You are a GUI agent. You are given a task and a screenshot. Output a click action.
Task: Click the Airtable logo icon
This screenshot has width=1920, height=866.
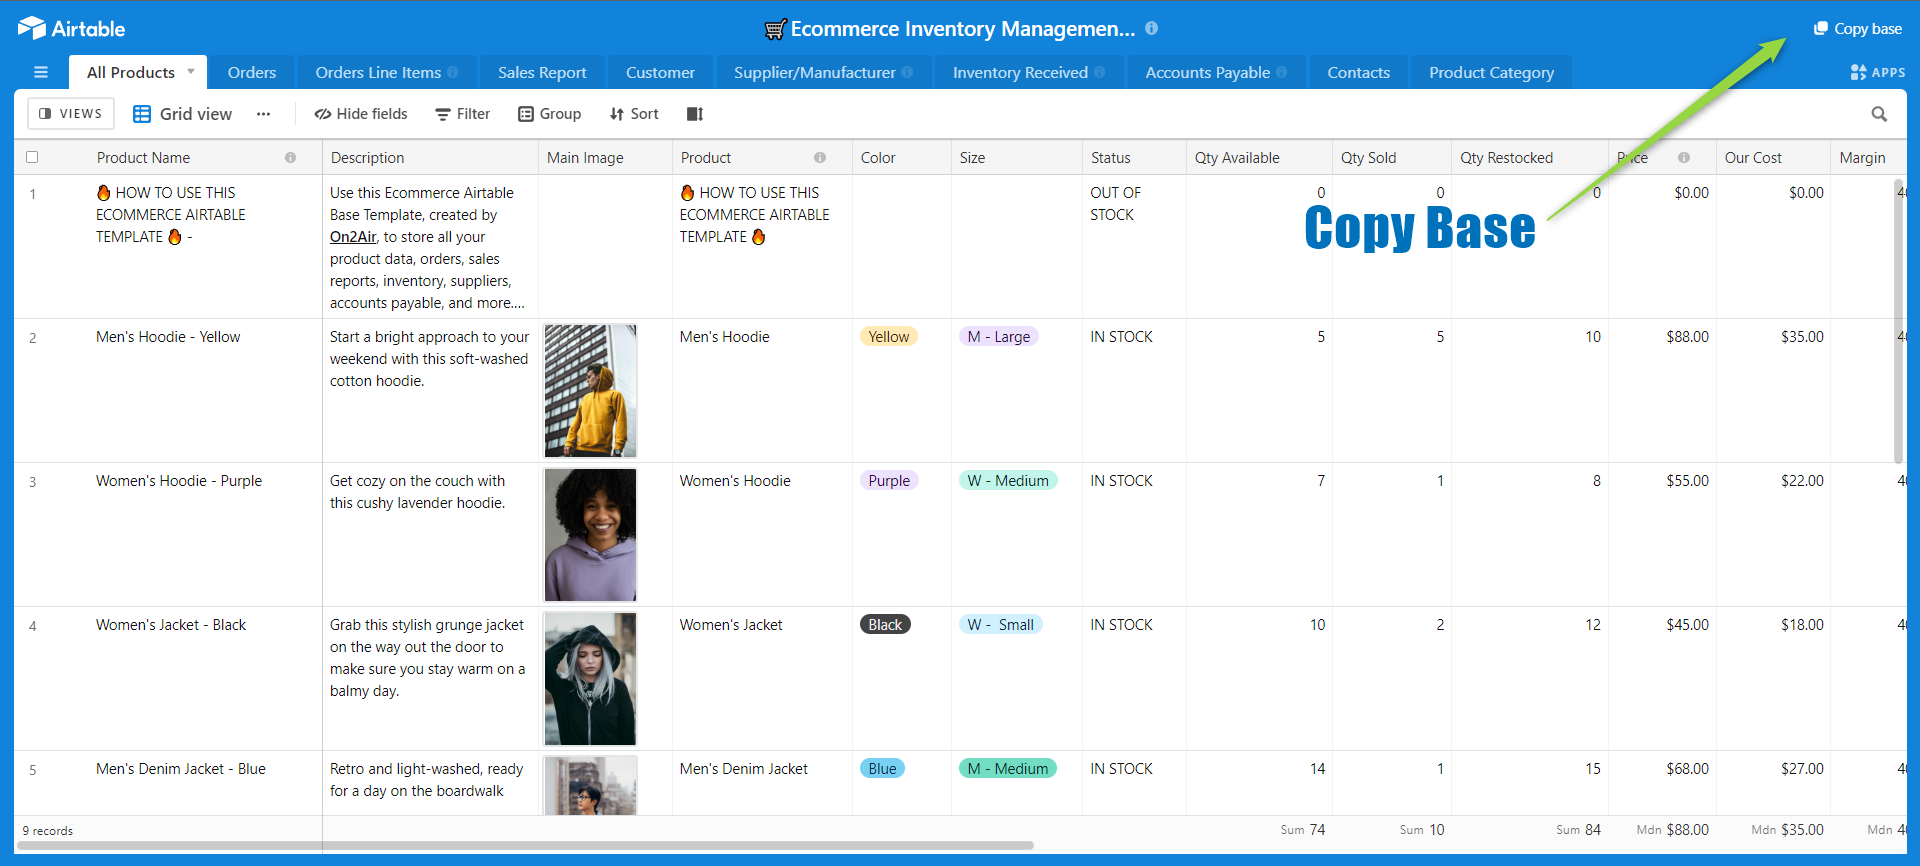click(32, 28)
